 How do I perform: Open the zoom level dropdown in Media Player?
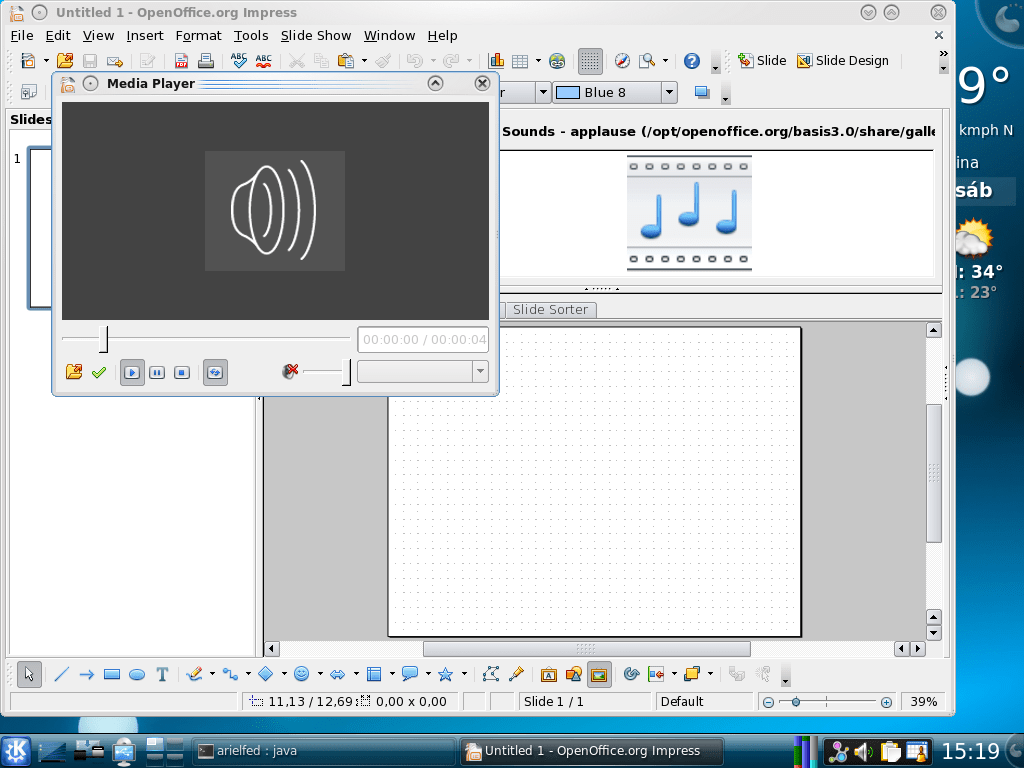tap(480, 371)
